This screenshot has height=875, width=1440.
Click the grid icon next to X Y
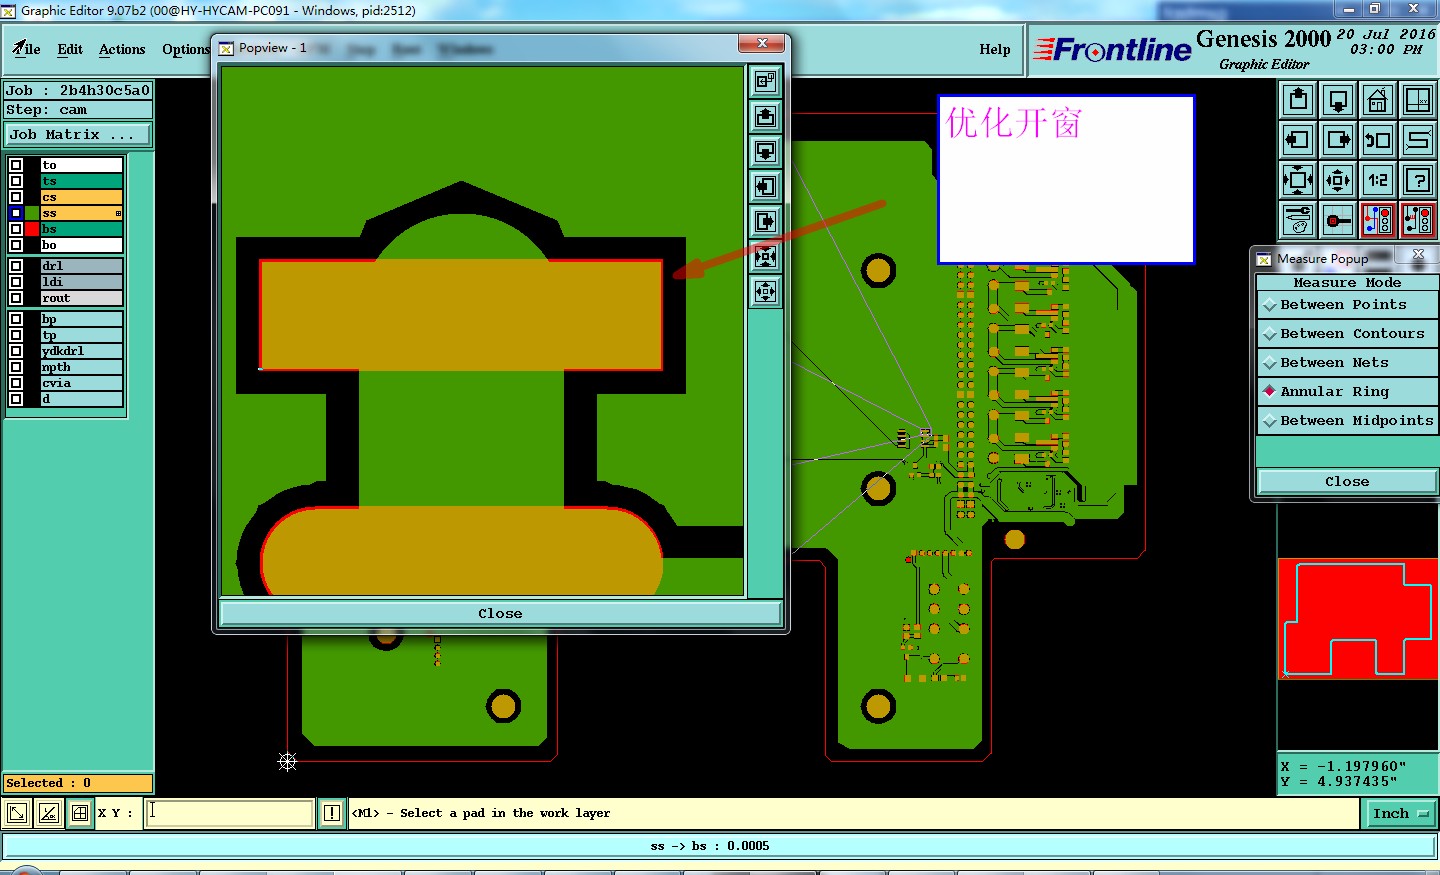[80, 813]
